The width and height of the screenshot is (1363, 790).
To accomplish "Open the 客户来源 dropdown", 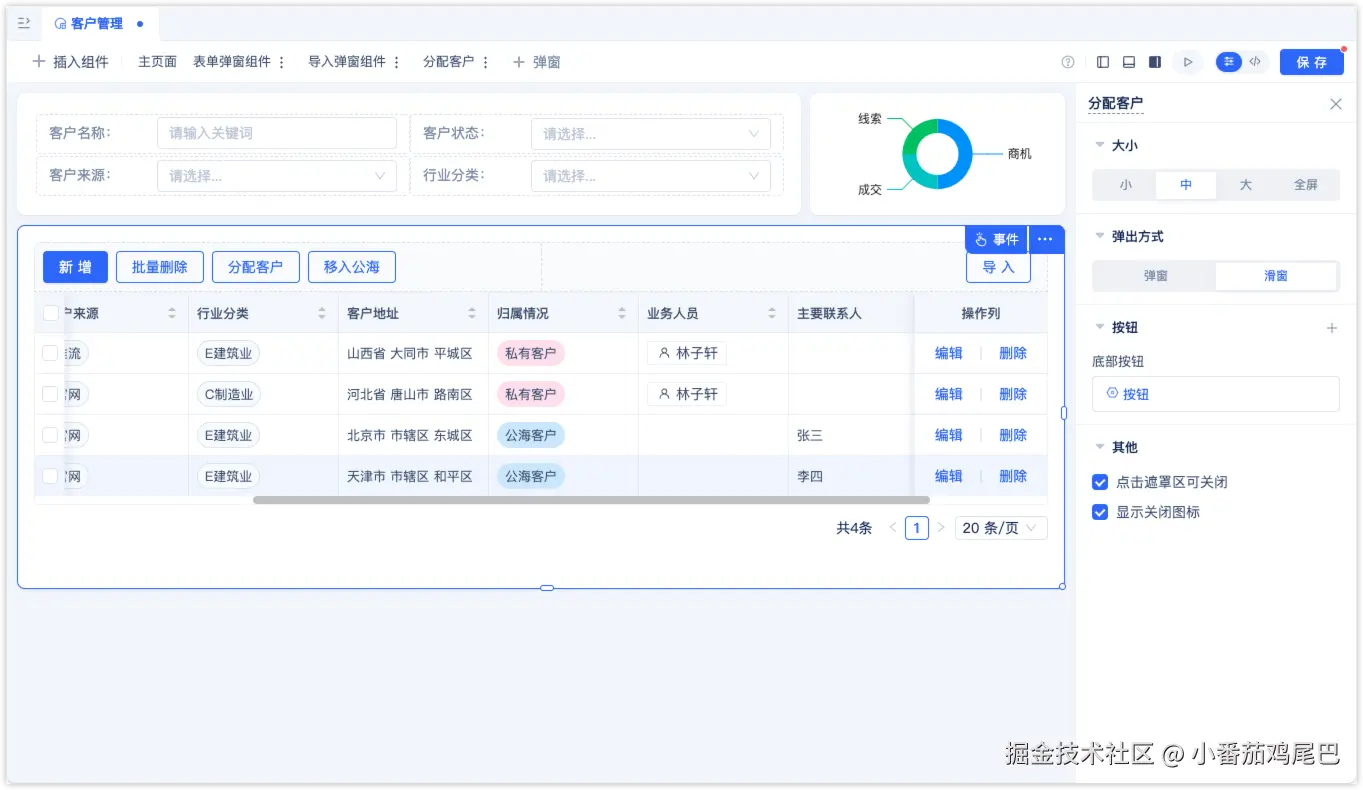I will pos(277,176).
